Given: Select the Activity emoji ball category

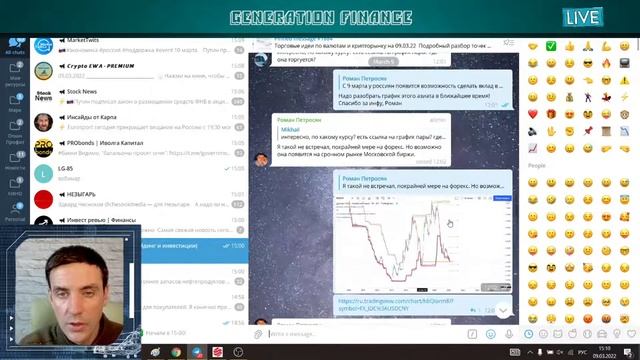Looking at the screenshot, I should click(587, 334).
